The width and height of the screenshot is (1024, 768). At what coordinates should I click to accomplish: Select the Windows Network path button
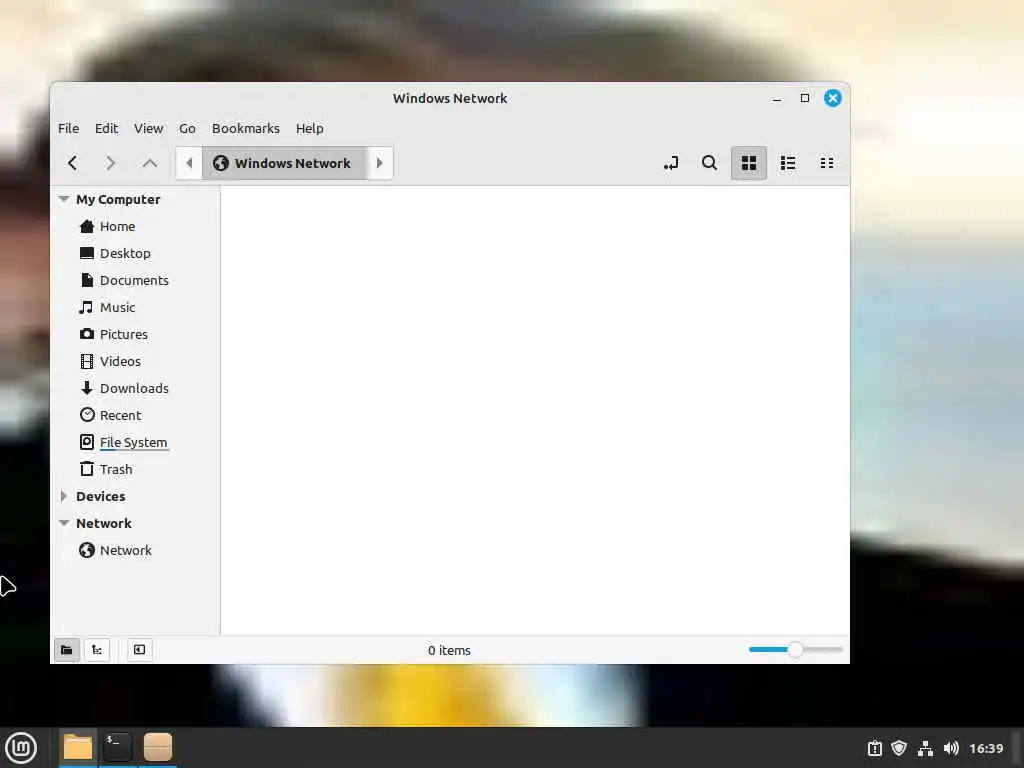coord(283,163)
